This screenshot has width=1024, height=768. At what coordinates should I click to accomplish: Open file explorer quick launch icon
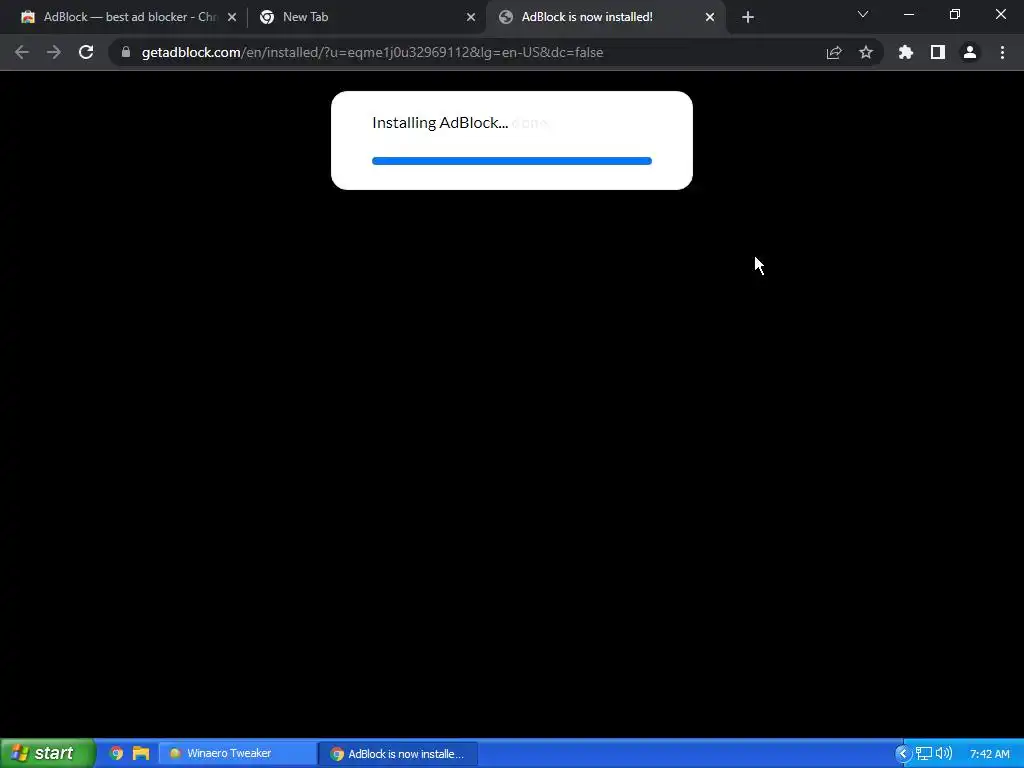coord(141,753)
